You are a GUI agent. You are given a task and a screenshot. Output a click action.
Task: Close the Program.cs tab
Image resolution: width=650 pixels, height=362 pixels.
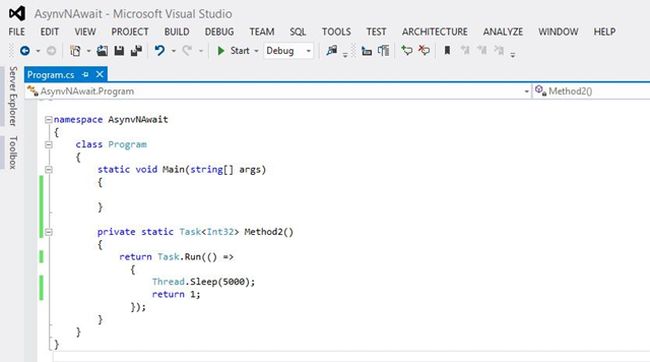[99, 74]
